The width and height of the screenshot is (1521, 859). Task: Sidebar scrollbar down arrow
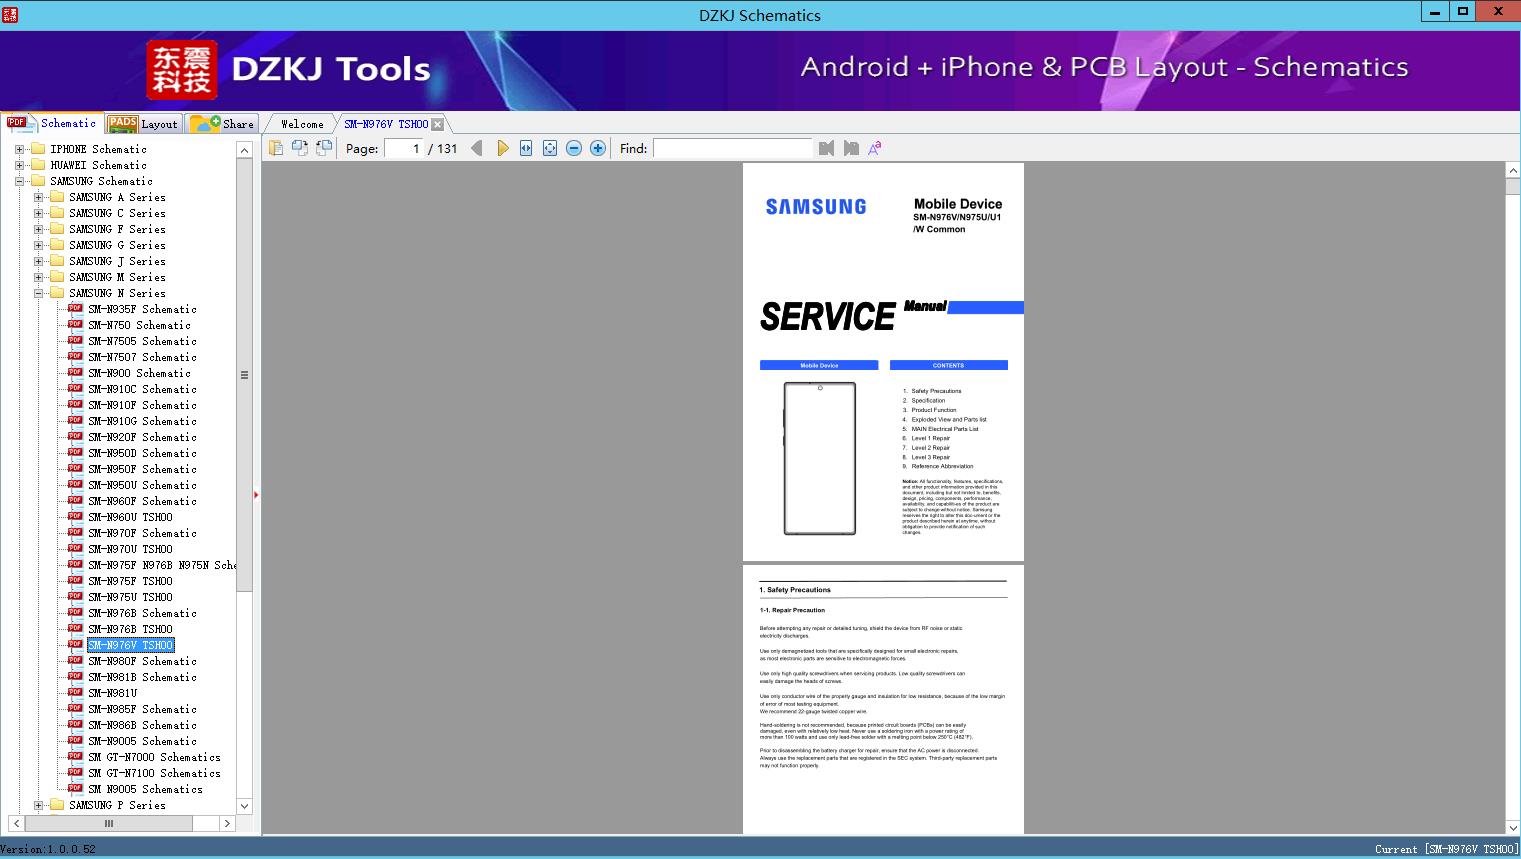click(x=244, y=805)
